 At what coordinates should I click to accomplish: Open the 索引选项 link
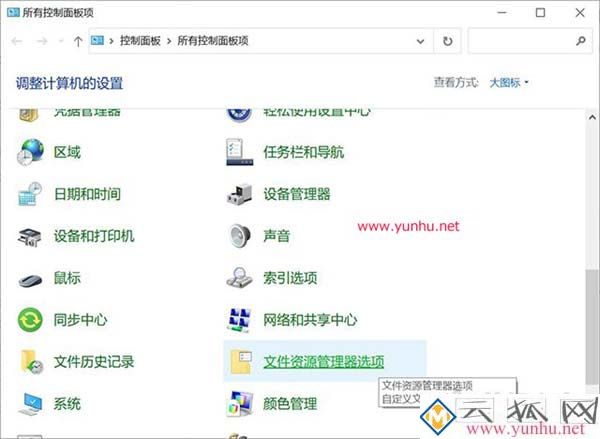pos(290,278)
